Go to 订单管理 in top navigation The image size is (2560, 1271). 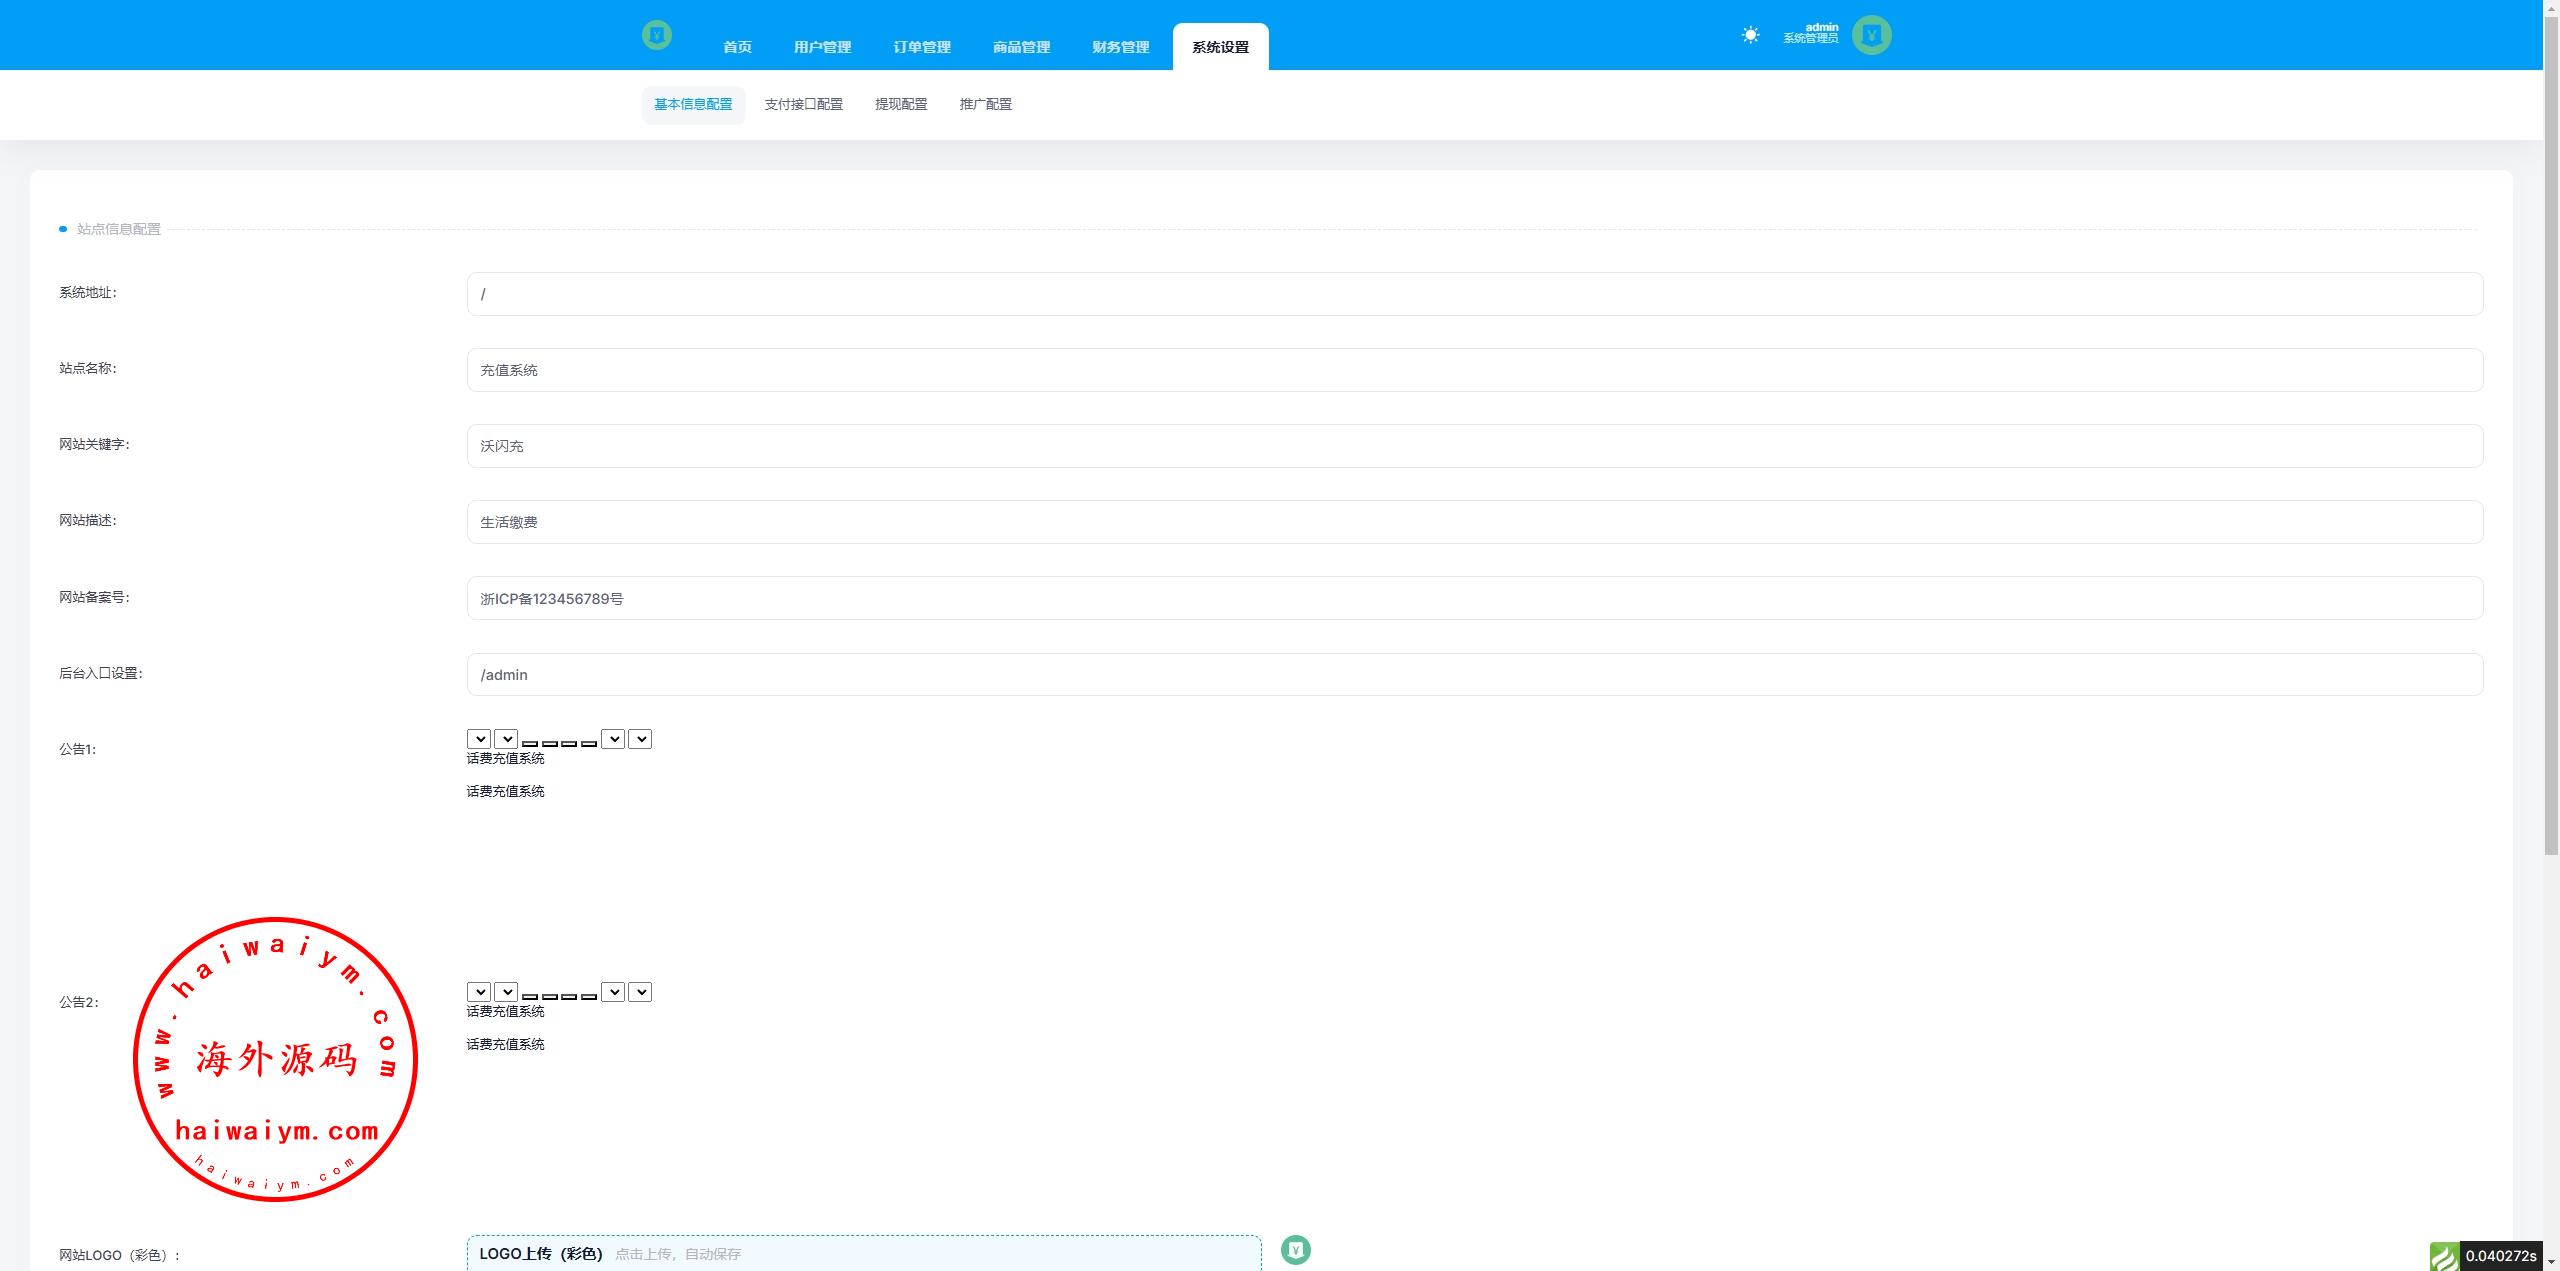pos(921,47)
